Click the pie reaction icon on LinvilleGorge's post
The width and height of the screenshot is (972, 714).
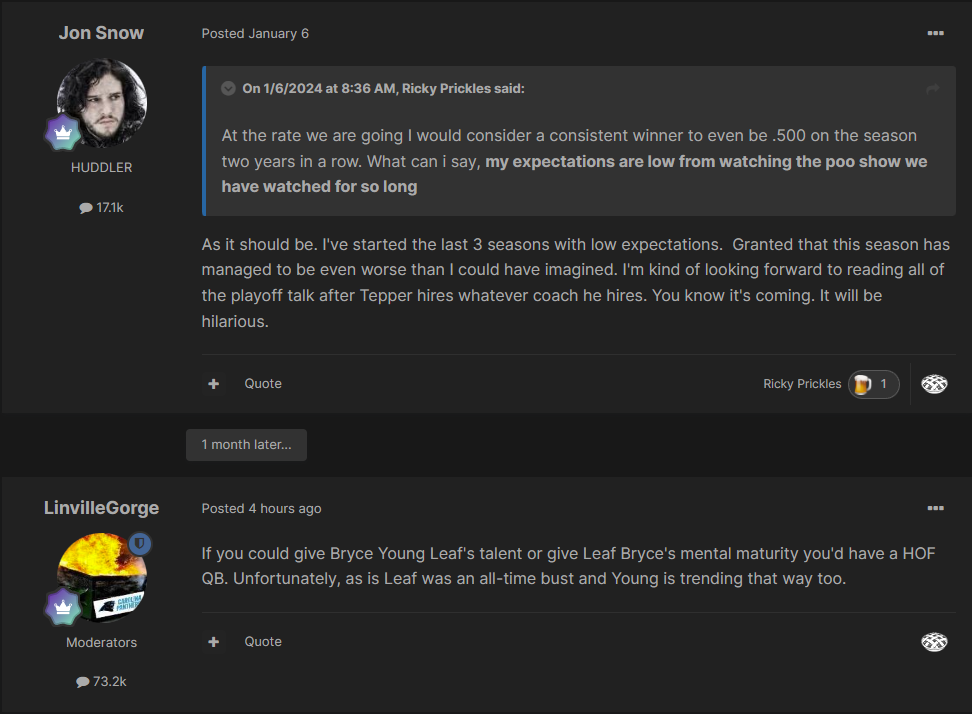tap(934, 642)
